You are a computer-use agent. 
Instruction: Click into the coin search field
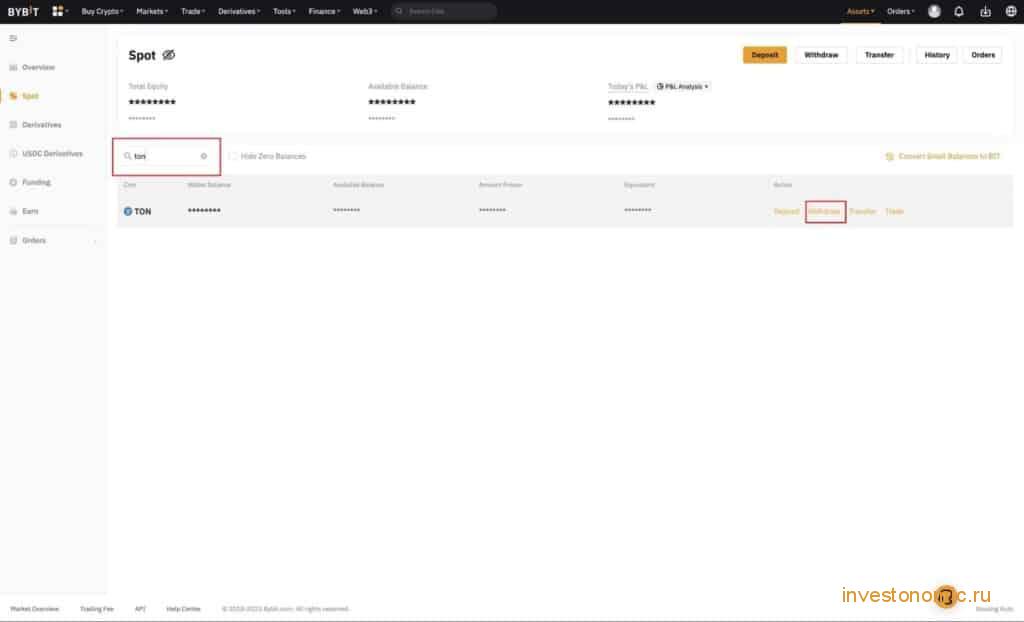pos(167,156)
